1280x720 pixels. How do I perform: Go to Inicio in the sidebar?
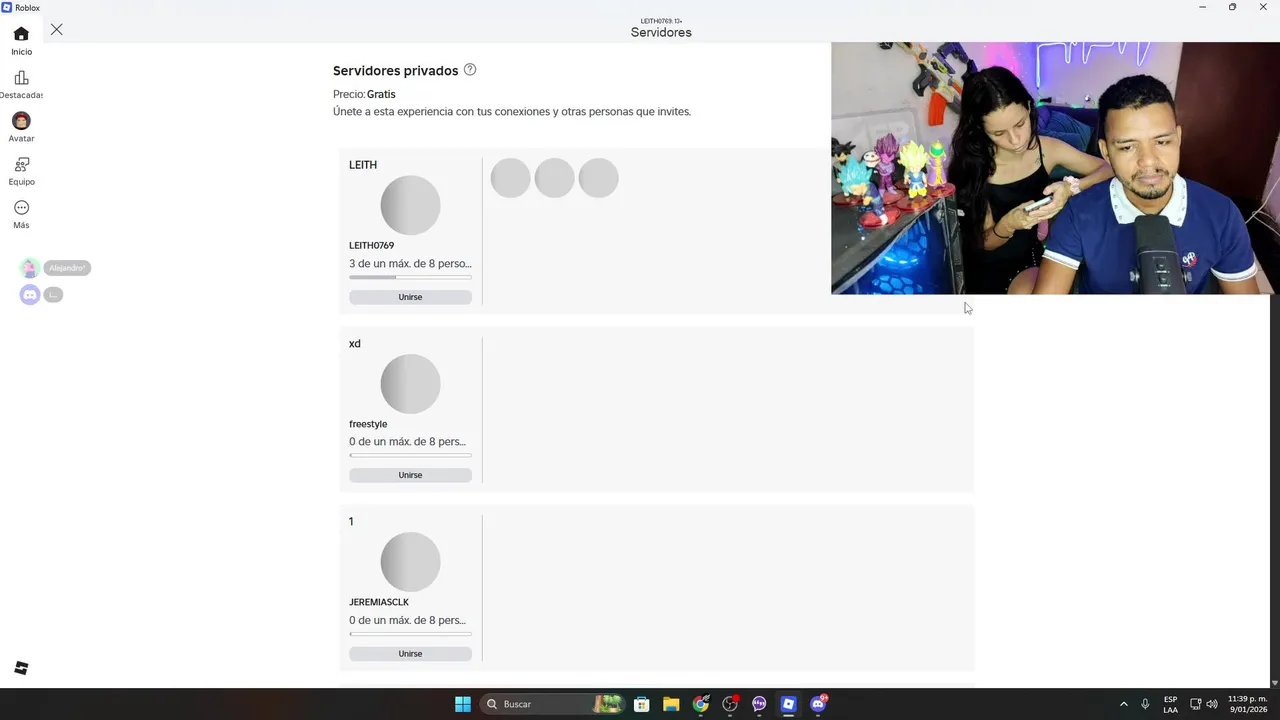(21, 41)
